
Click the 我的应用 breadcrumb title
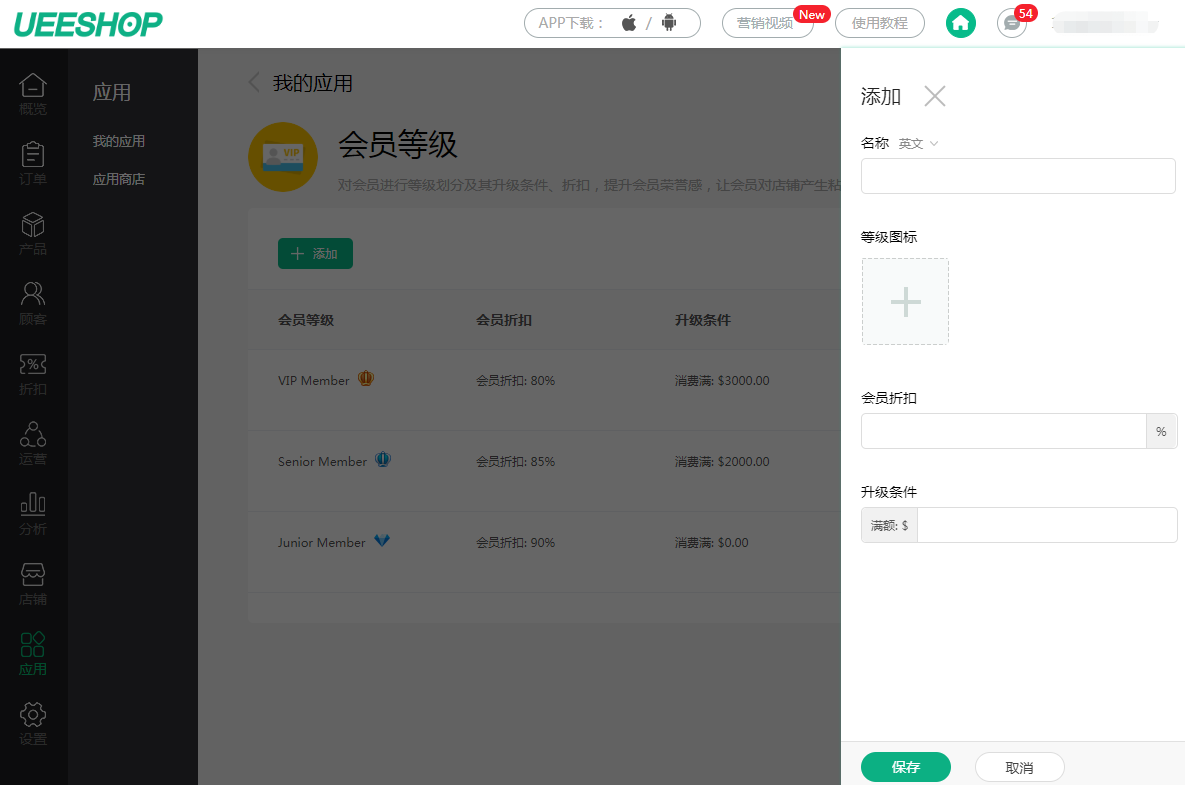coord(313,83)
